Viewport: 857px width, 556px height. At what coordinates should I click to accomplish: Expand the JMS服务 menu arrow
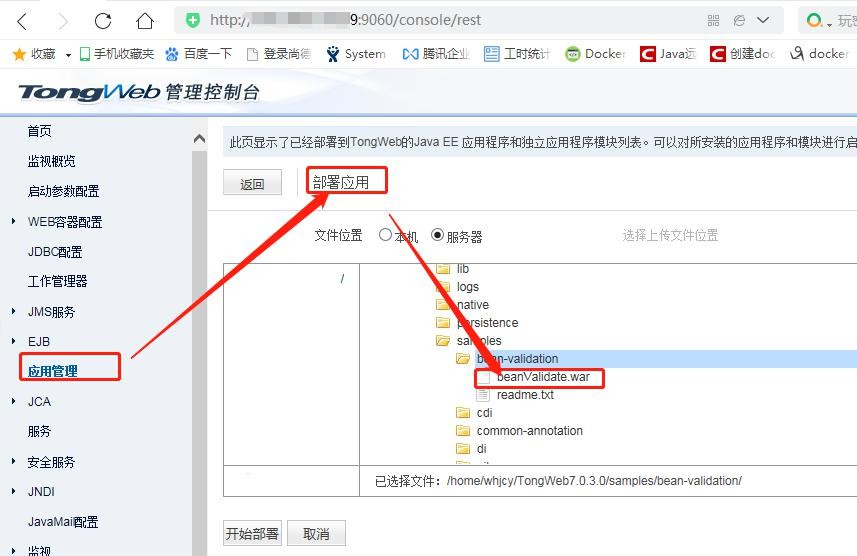point(14,311)
